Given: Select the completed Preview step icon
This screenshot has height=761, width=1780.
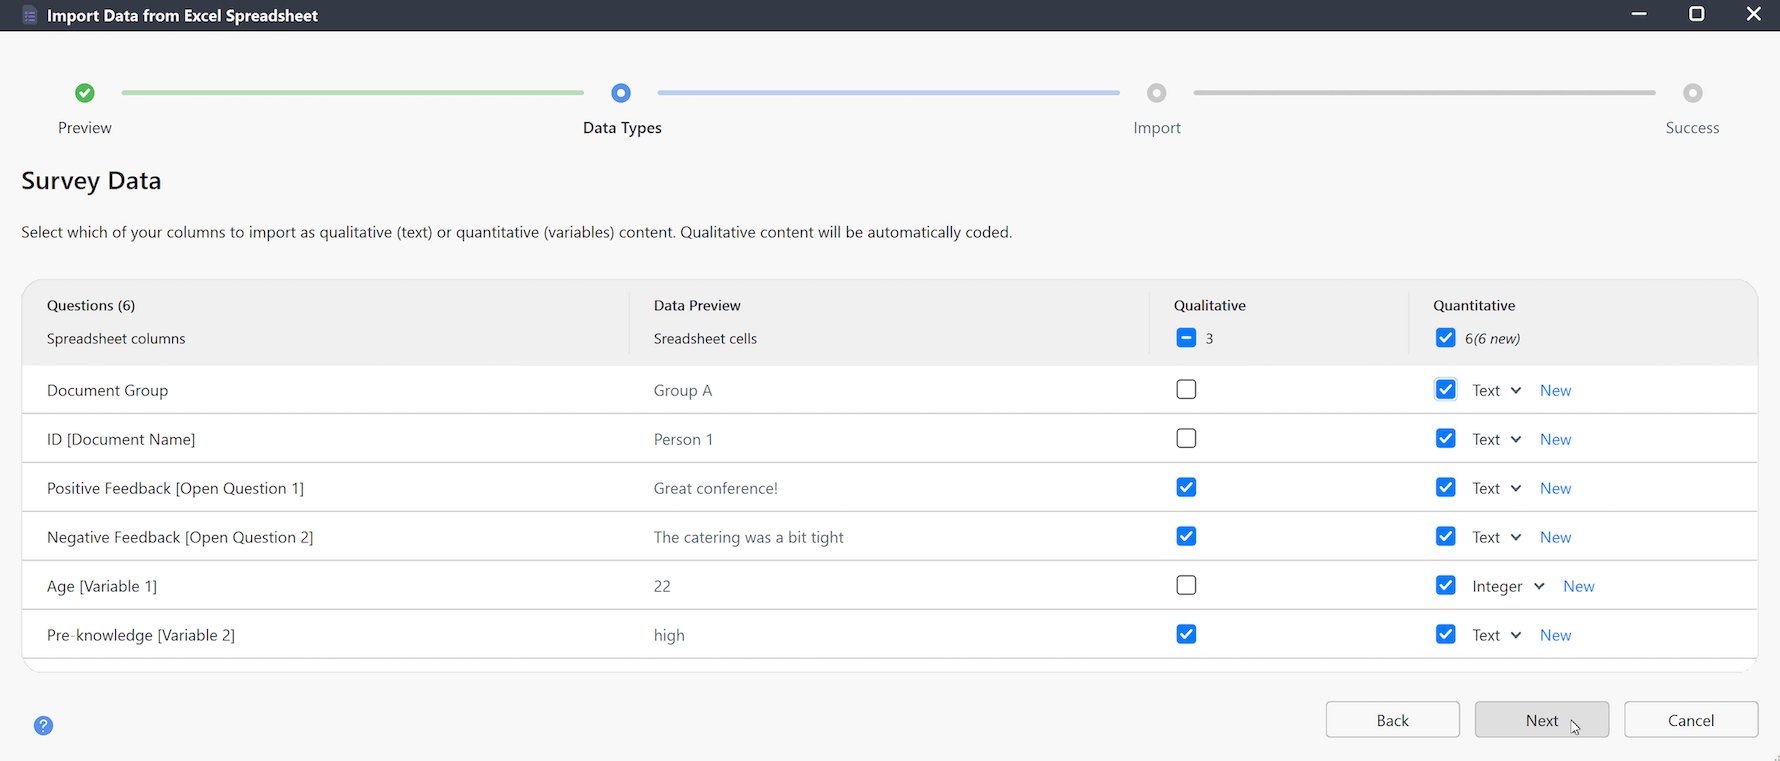Looking at the screenshot, I should 85,93.
